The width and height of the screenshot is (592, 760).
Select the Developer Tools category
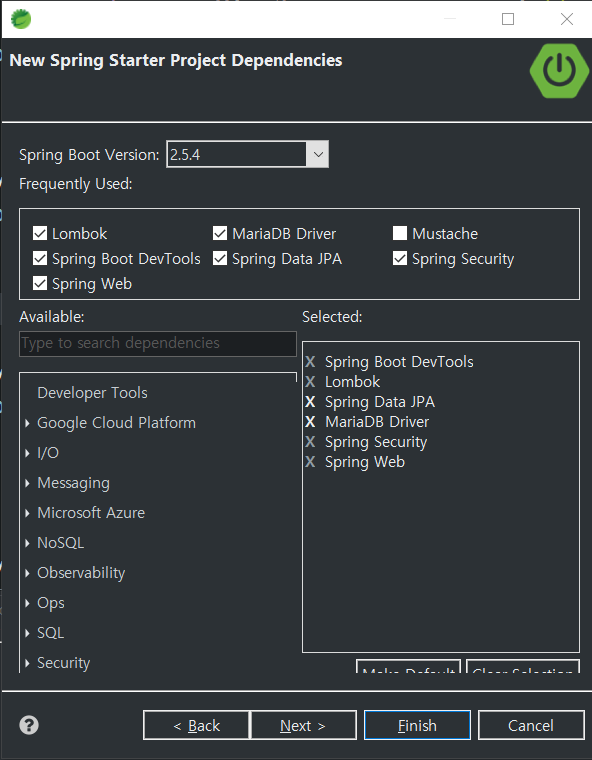[x=92, y=393]
